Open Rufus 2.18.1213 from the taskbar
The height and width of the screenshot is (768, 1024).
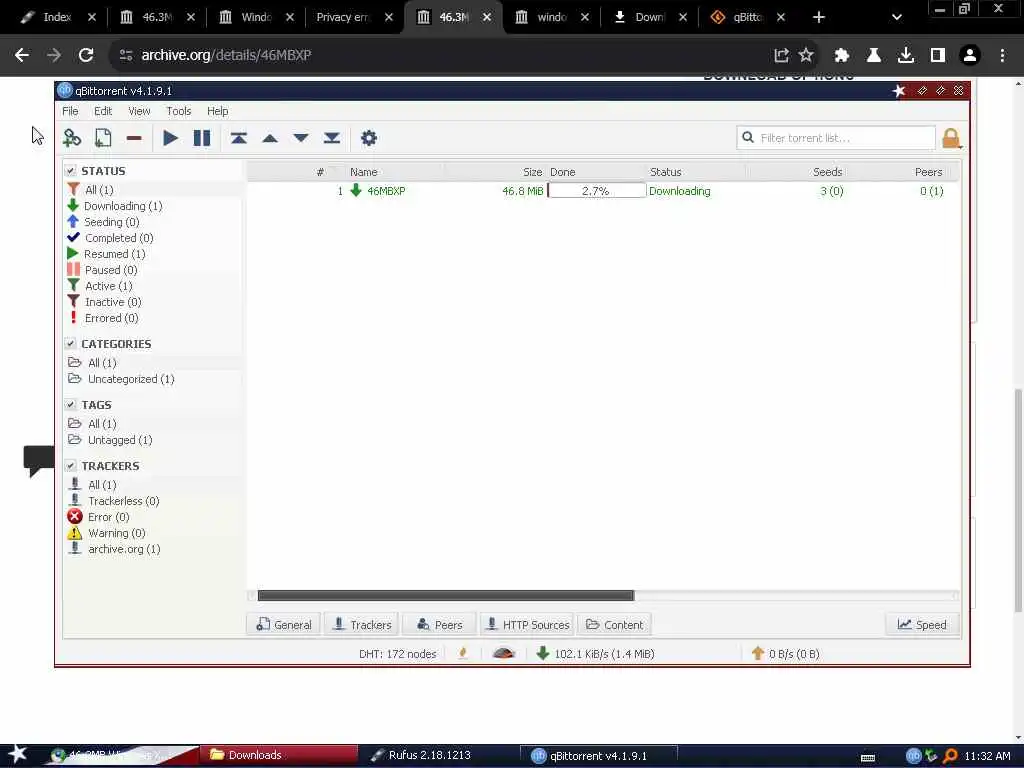tap(430, 755)
